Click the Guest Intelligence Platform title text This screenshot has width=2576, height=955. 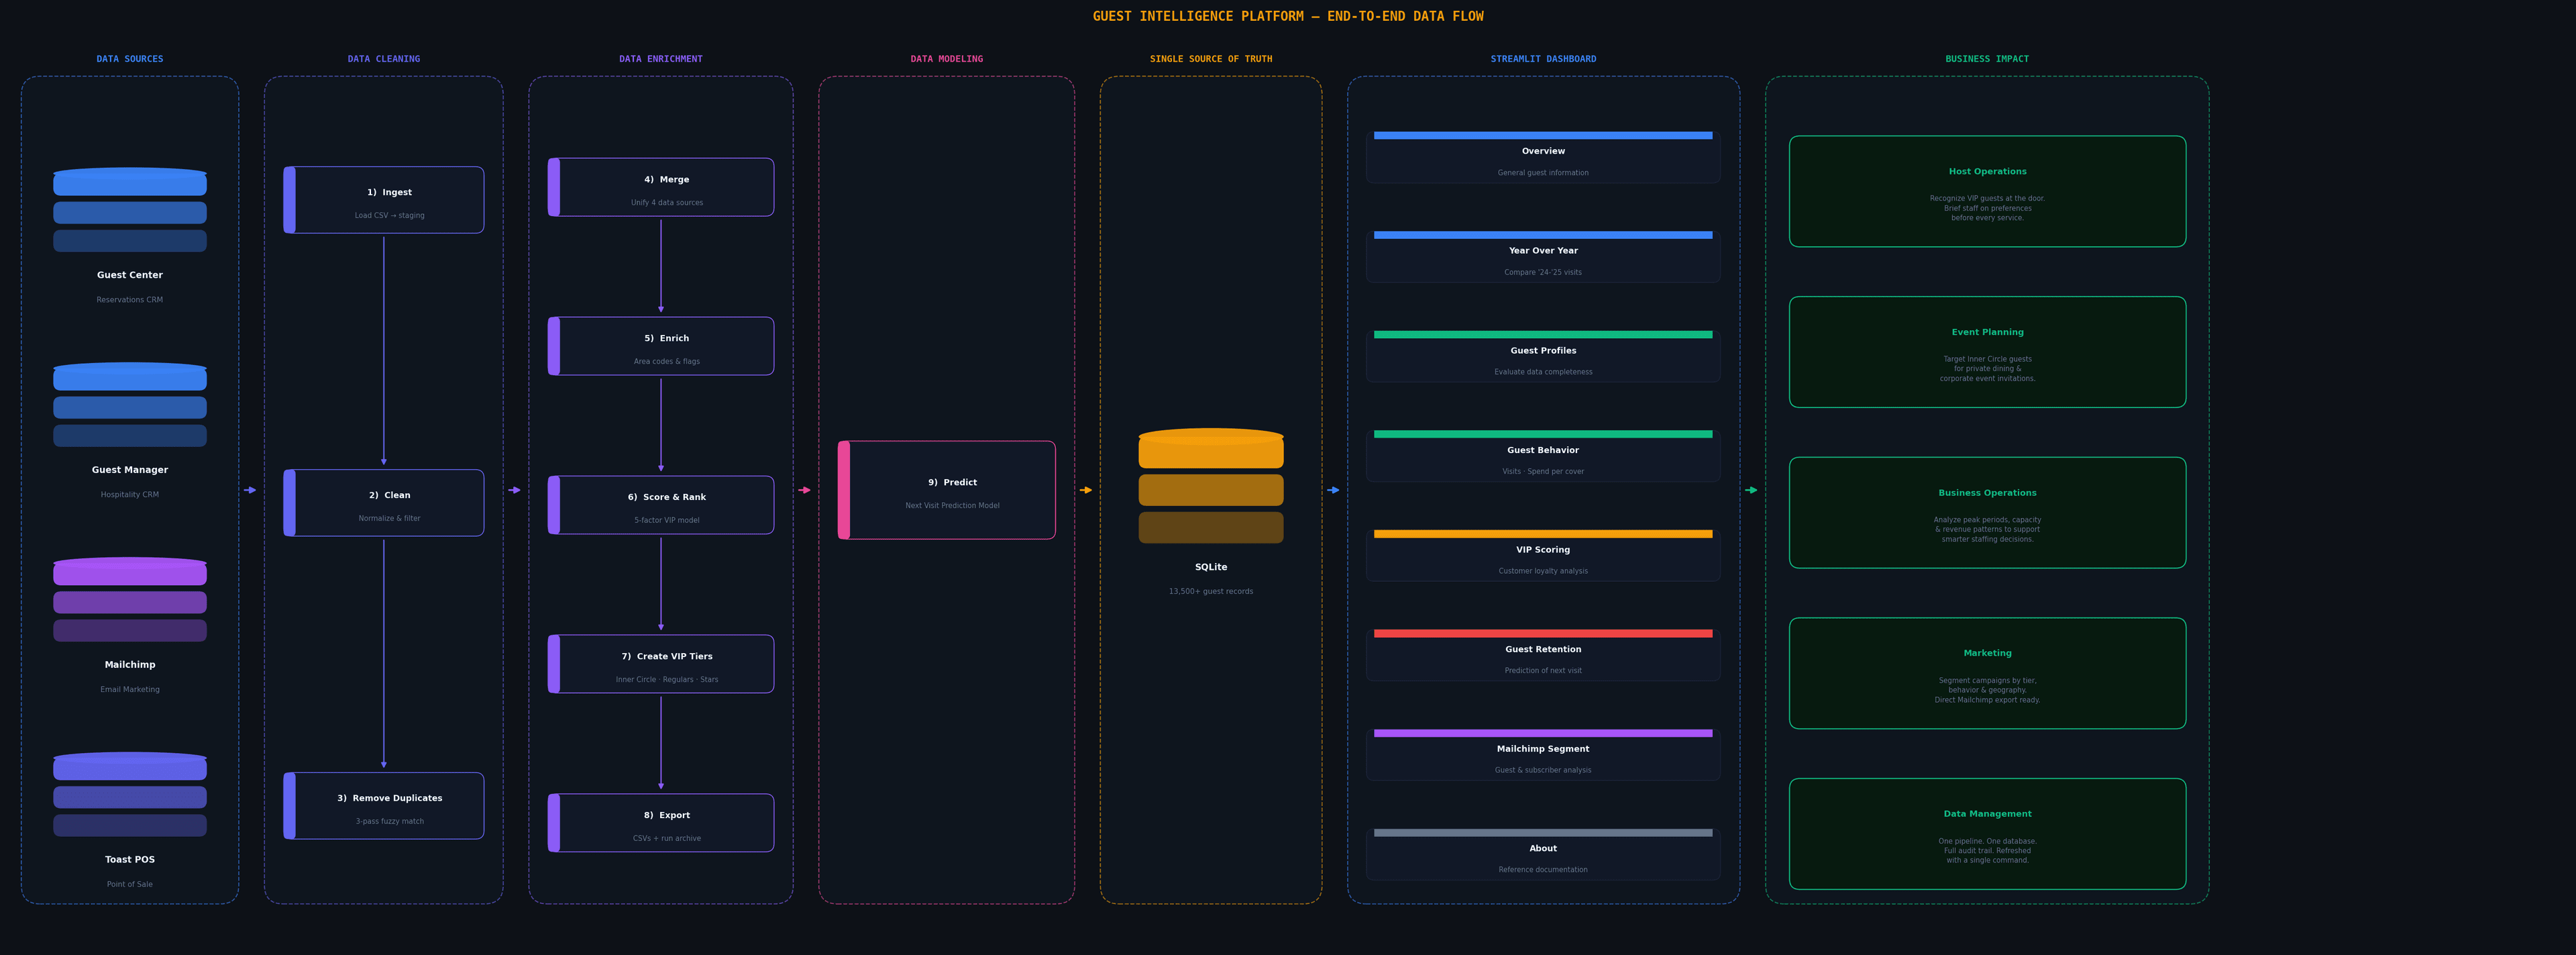pyautogui.click(x=1288, y=16)
